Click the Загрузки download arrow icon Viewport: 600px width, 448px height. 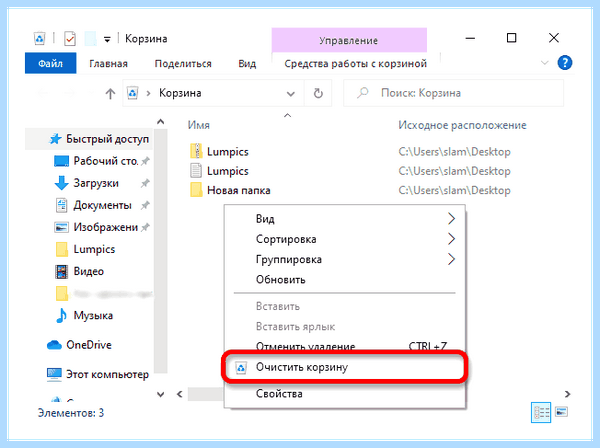point(62,183)
